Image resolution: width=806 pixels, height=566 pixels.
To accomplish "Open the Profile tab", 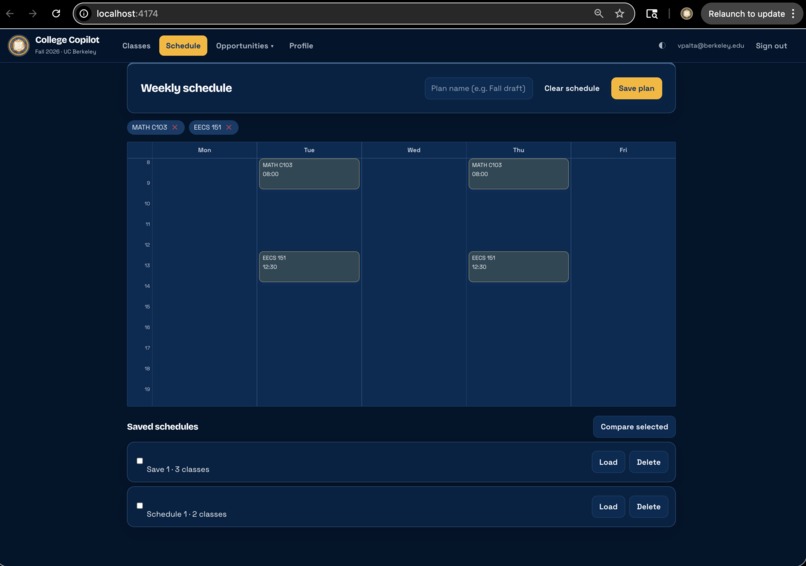I will pos(301,46).
